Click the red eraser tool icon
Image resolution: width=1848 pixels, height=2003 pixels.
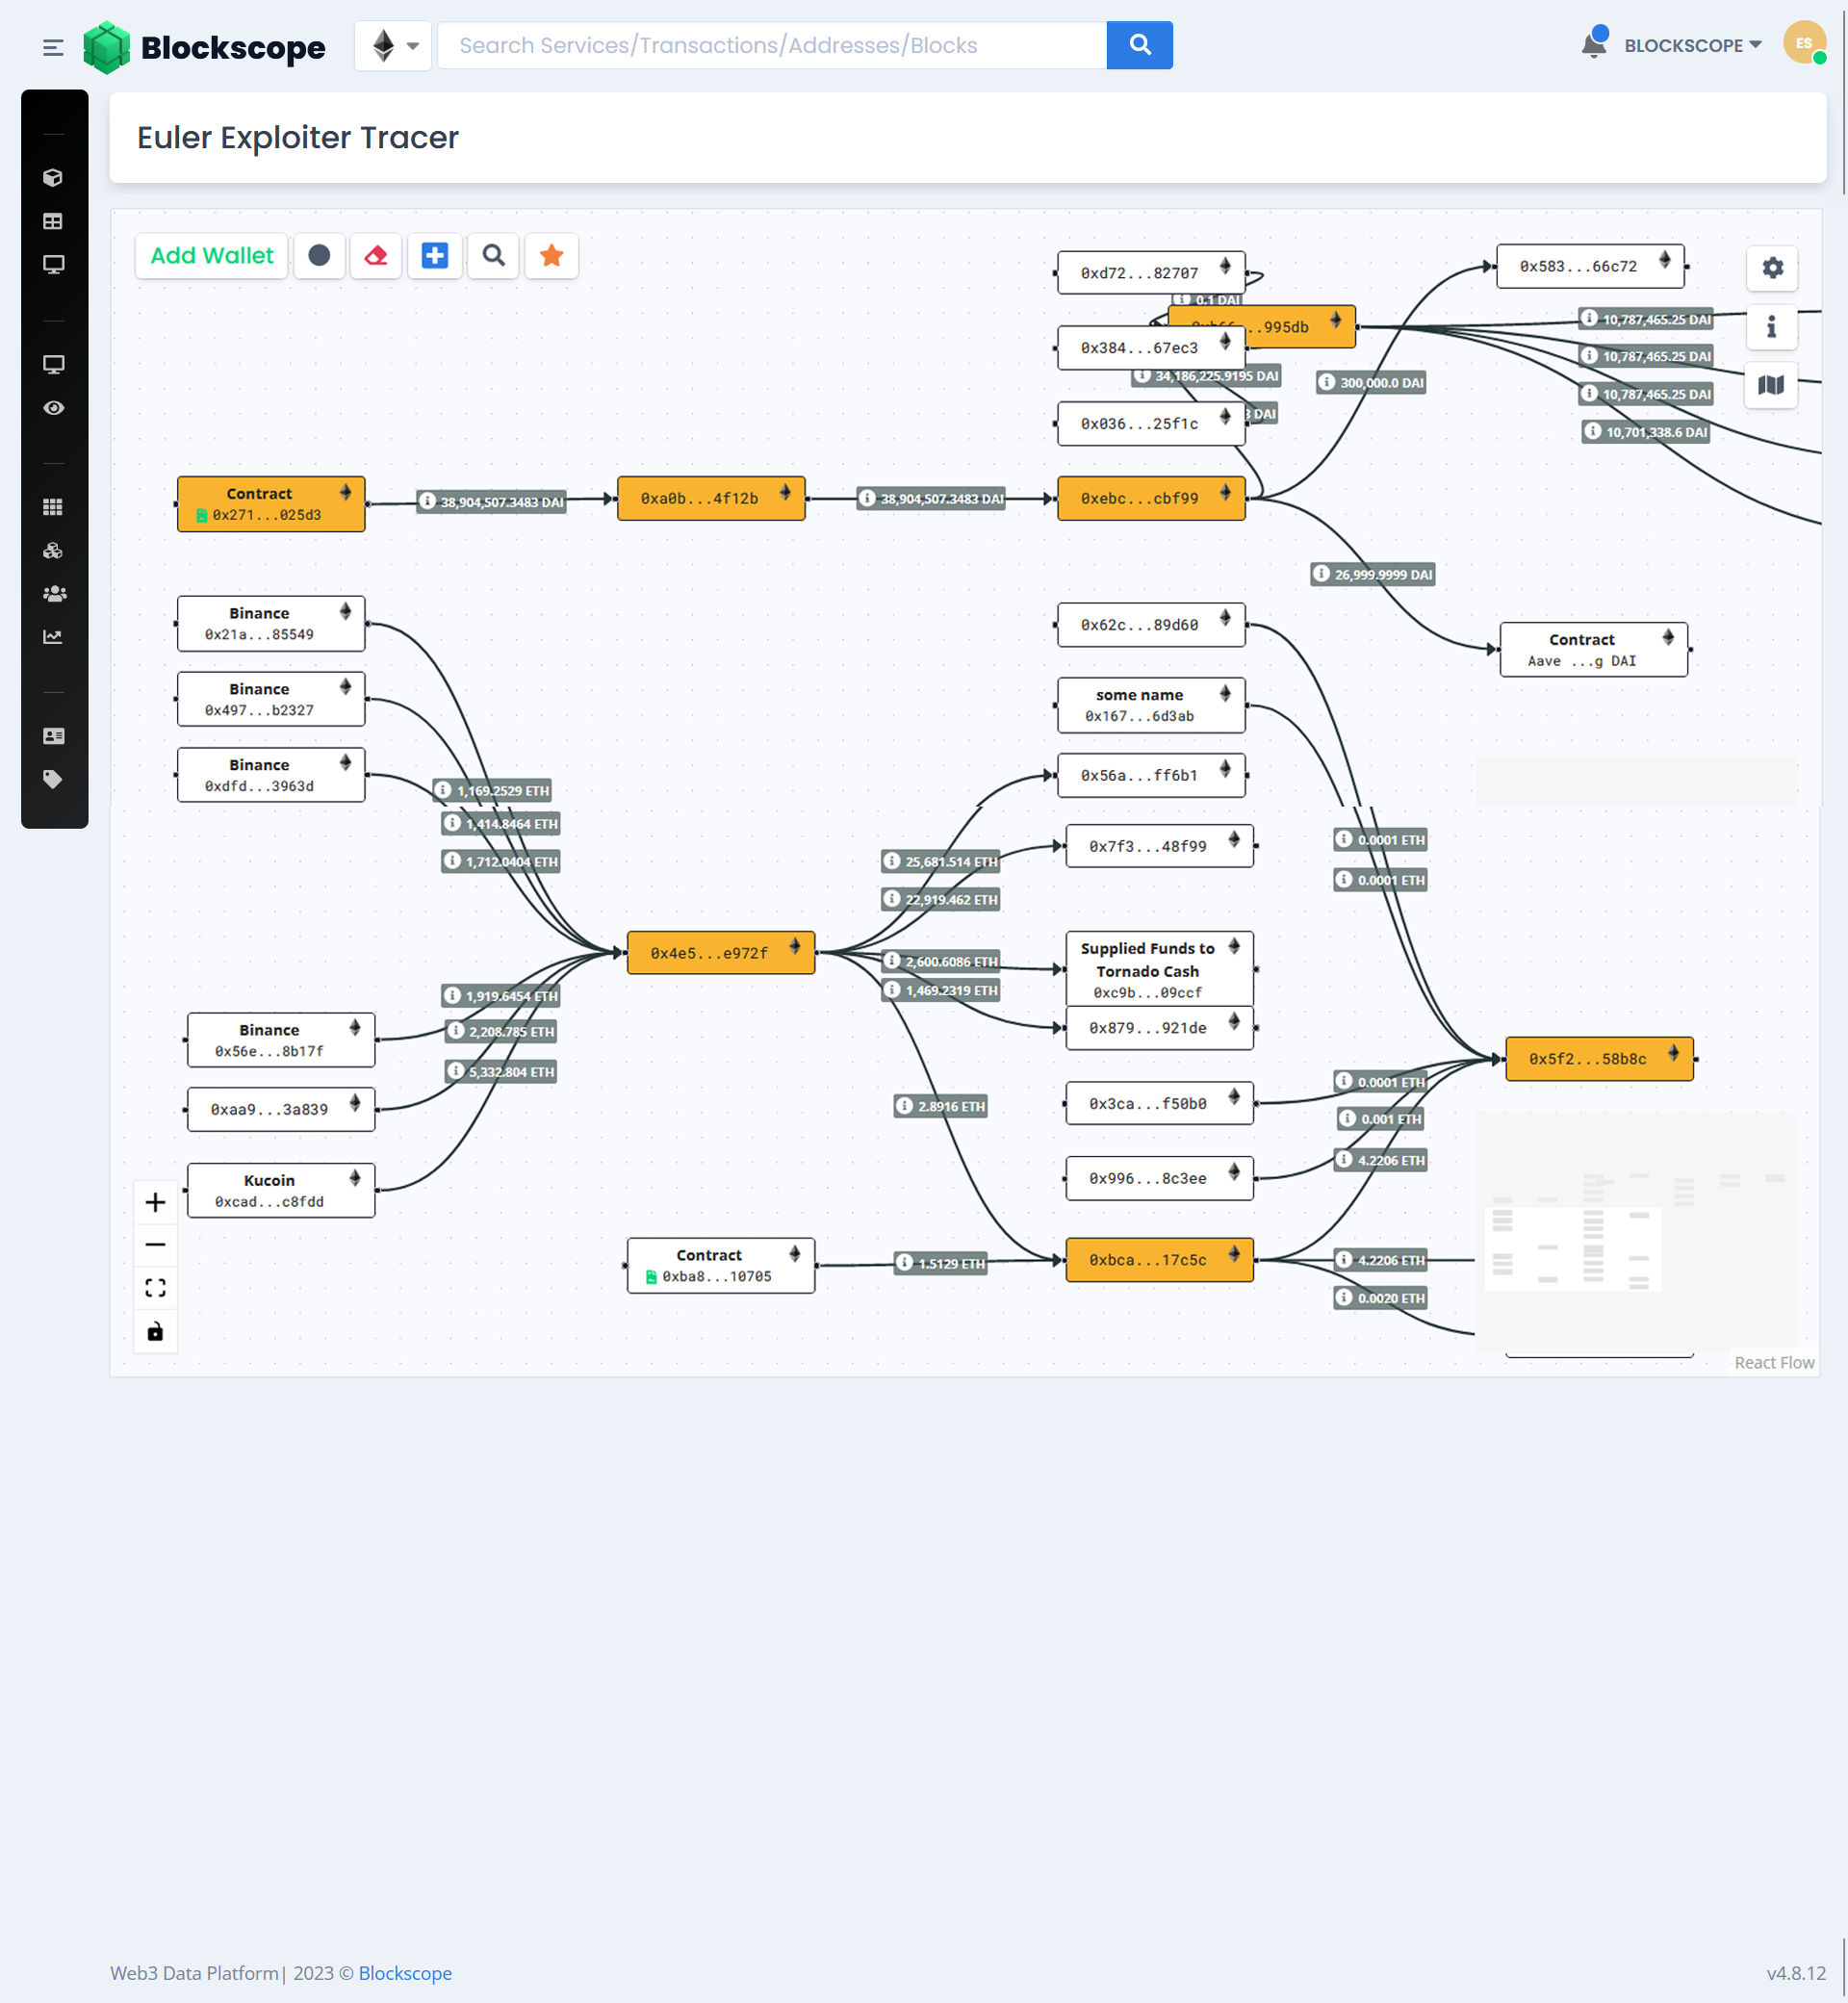[x=376, y=256]
